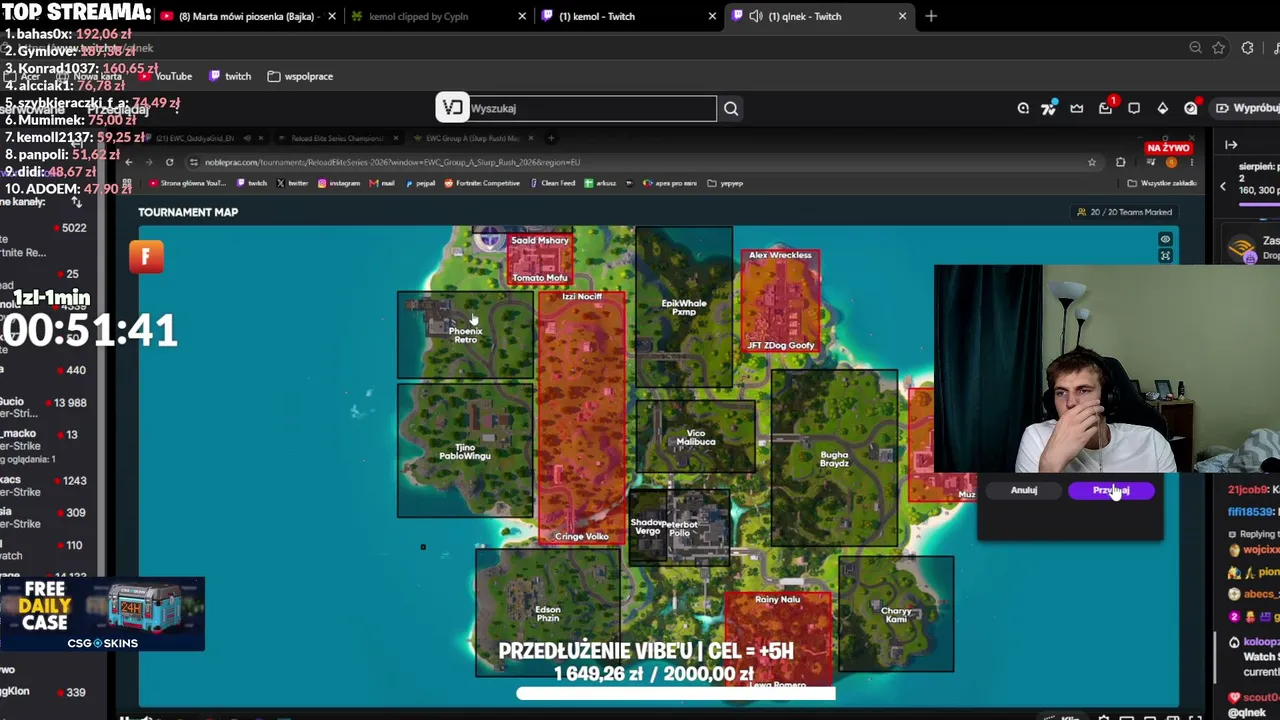1280x720 pixels.
Task: Bookmark this page with the star icon
Action: point(1218,48)
